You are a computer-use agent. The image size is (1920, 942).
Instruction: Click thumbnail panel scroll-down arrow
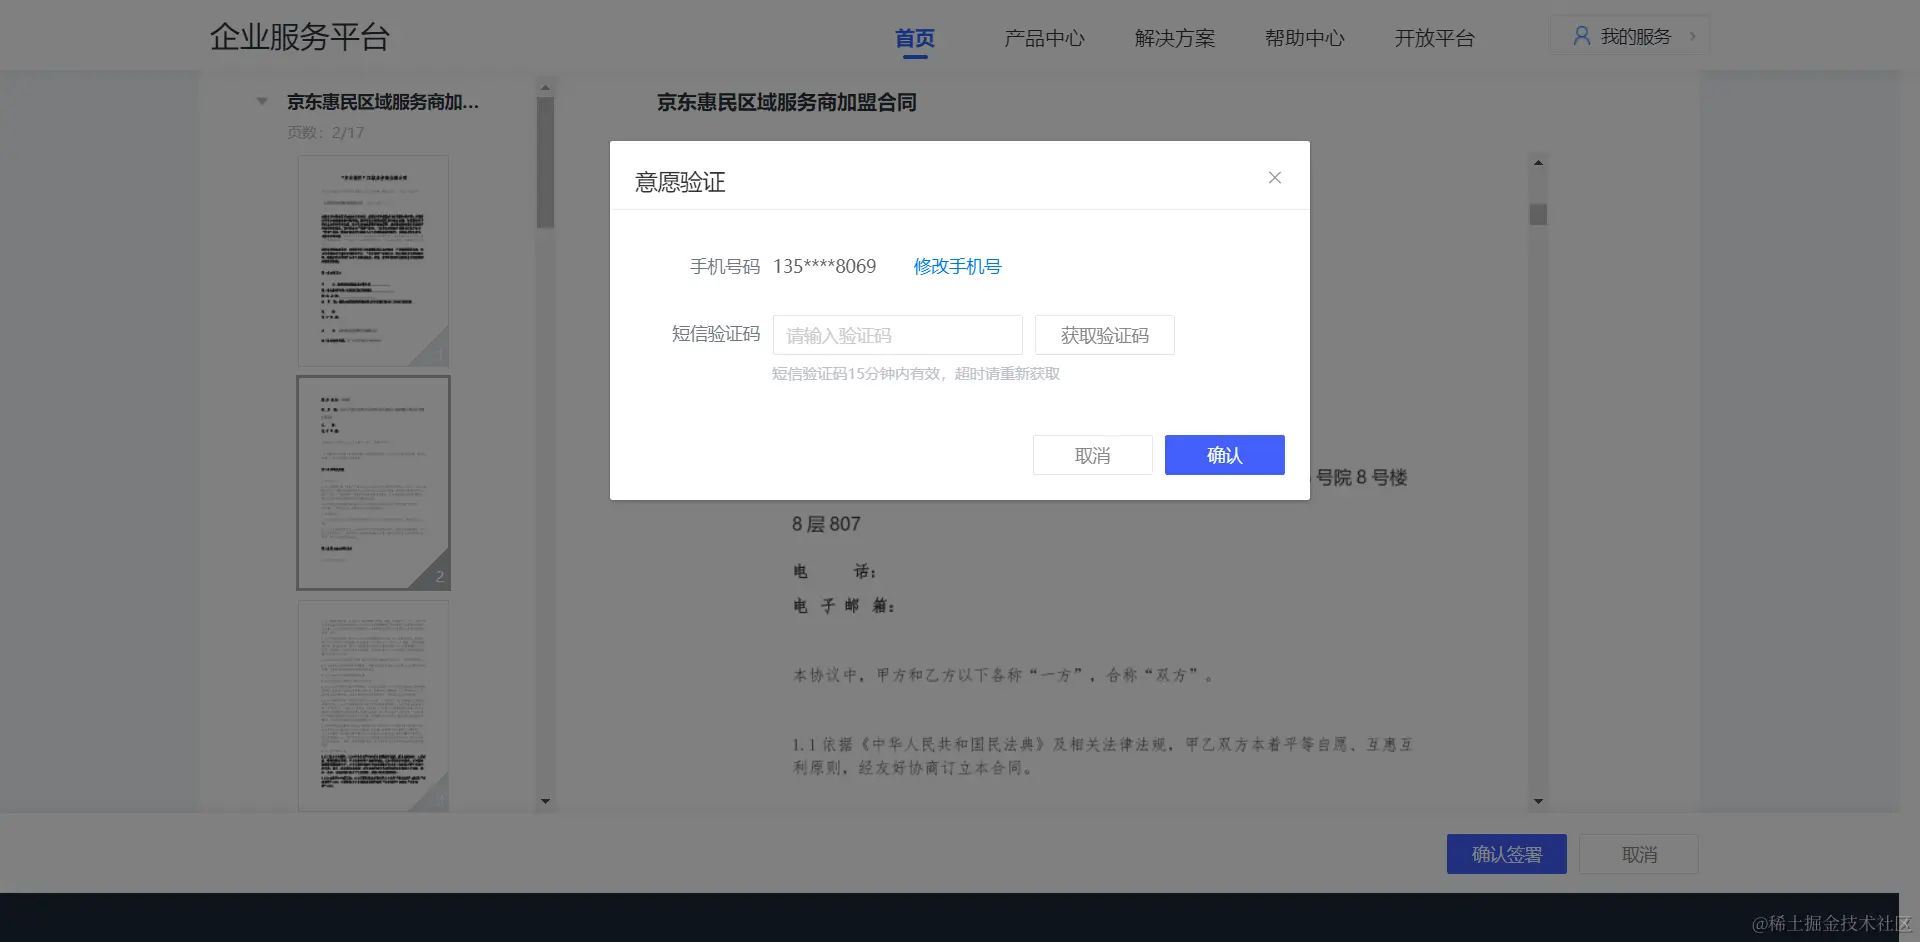pos(545,801)
